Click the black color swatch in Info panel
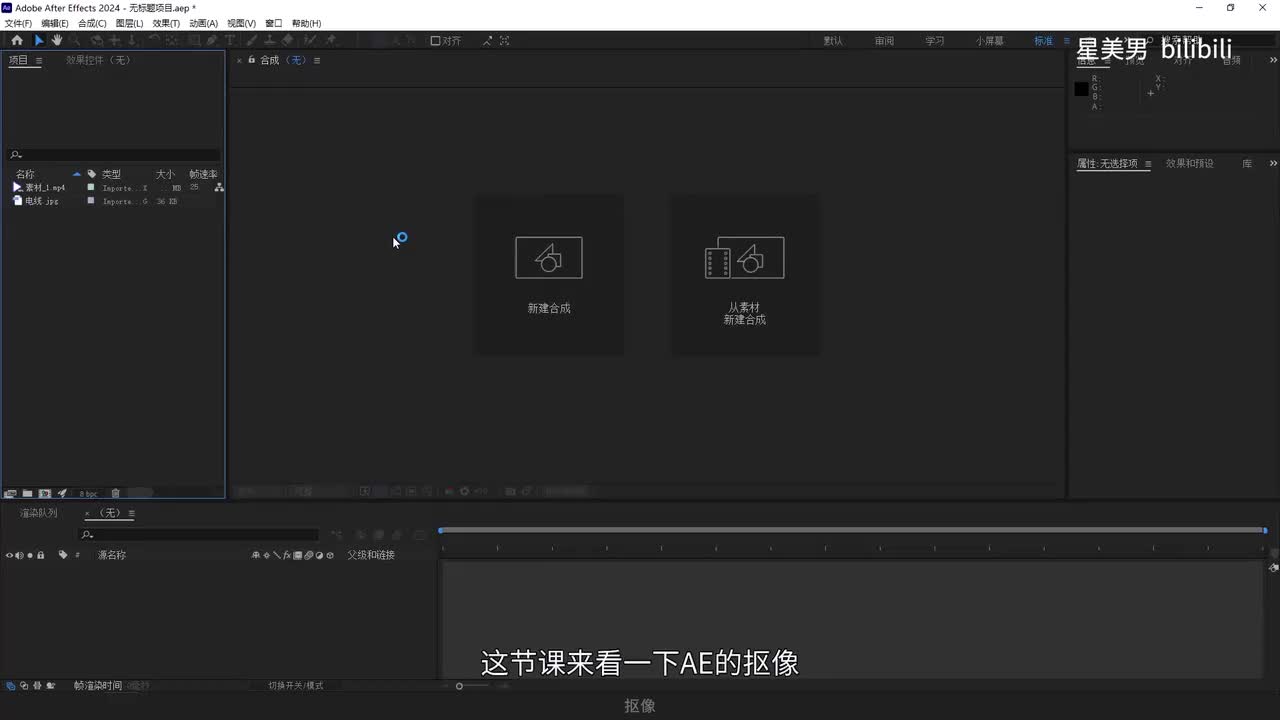The width and height of the screenshot is (1280, 720). tap(1081, 89)
